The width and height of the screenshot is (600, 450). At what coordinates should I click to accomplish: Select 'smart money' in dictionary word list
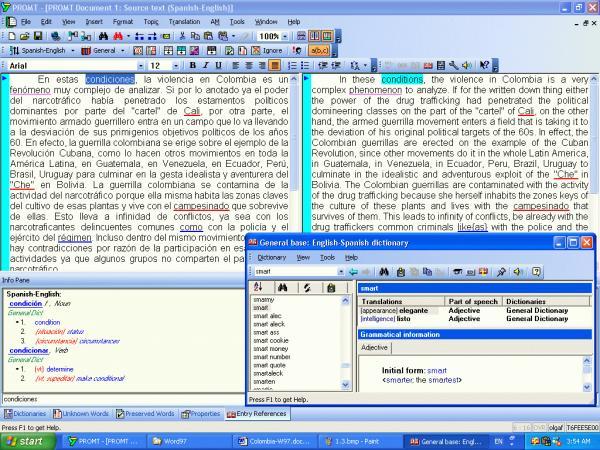coord(271,349)
